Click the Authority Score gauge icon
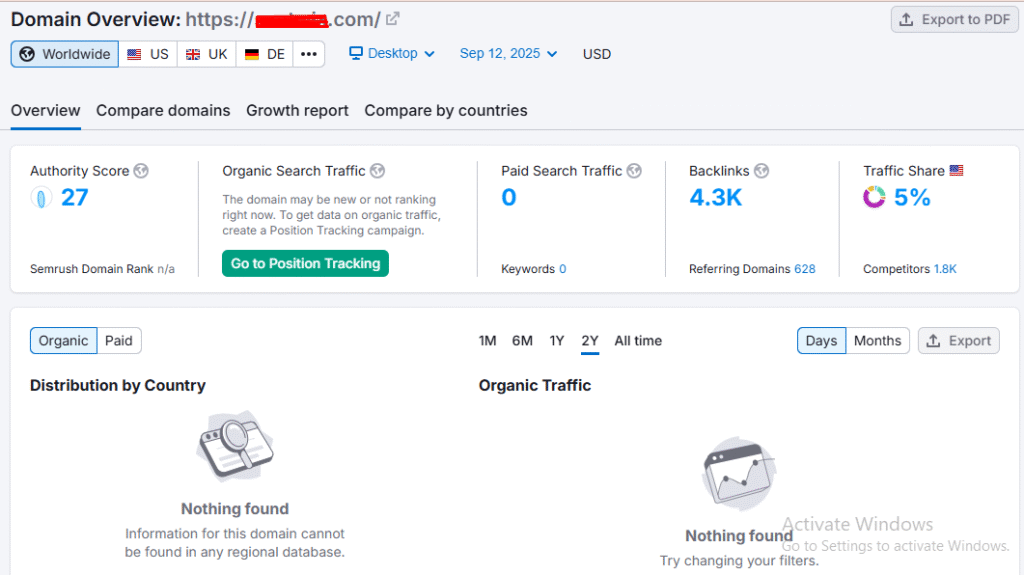The height and width of the screenshot is (575, 1024). tap(41, 198)
